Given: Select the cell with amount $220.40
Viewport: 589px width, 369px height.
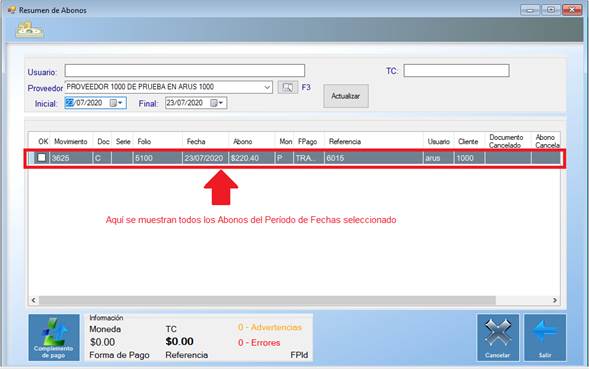Looking at the screenshot, I should click(252, 158).
